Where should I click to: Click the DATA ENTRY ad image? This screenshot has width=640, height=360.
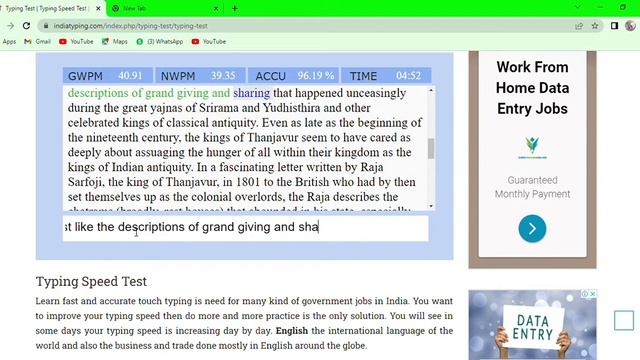(532, 325)
